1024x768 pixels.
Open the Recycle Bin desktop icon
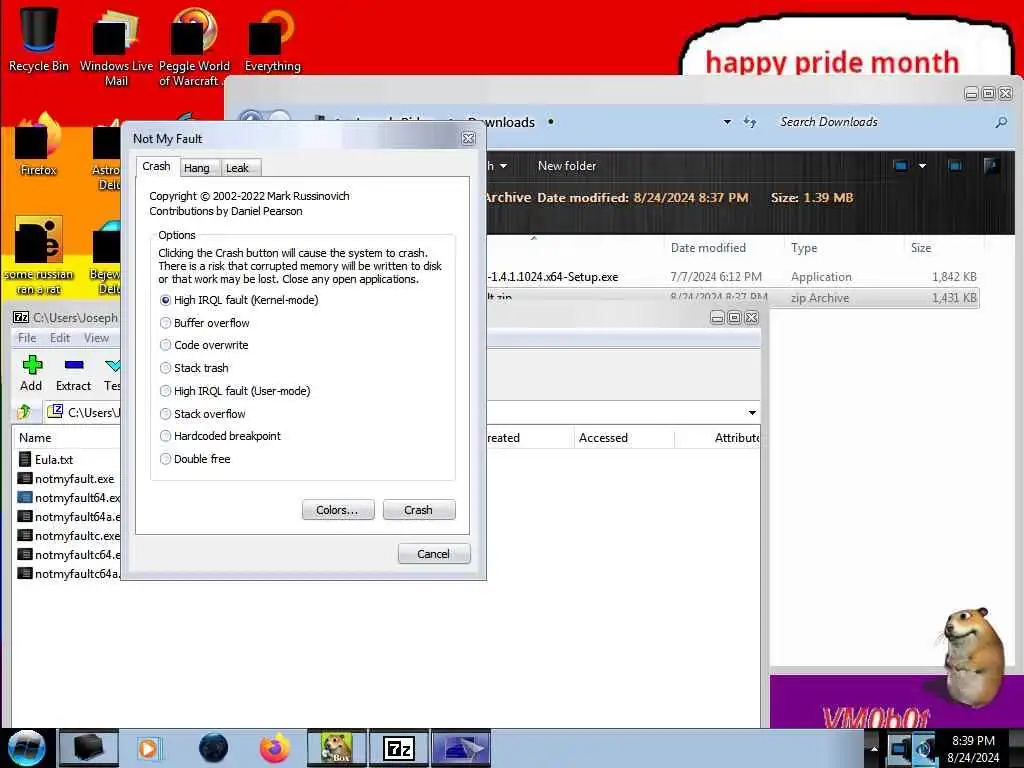click(39, 39)
